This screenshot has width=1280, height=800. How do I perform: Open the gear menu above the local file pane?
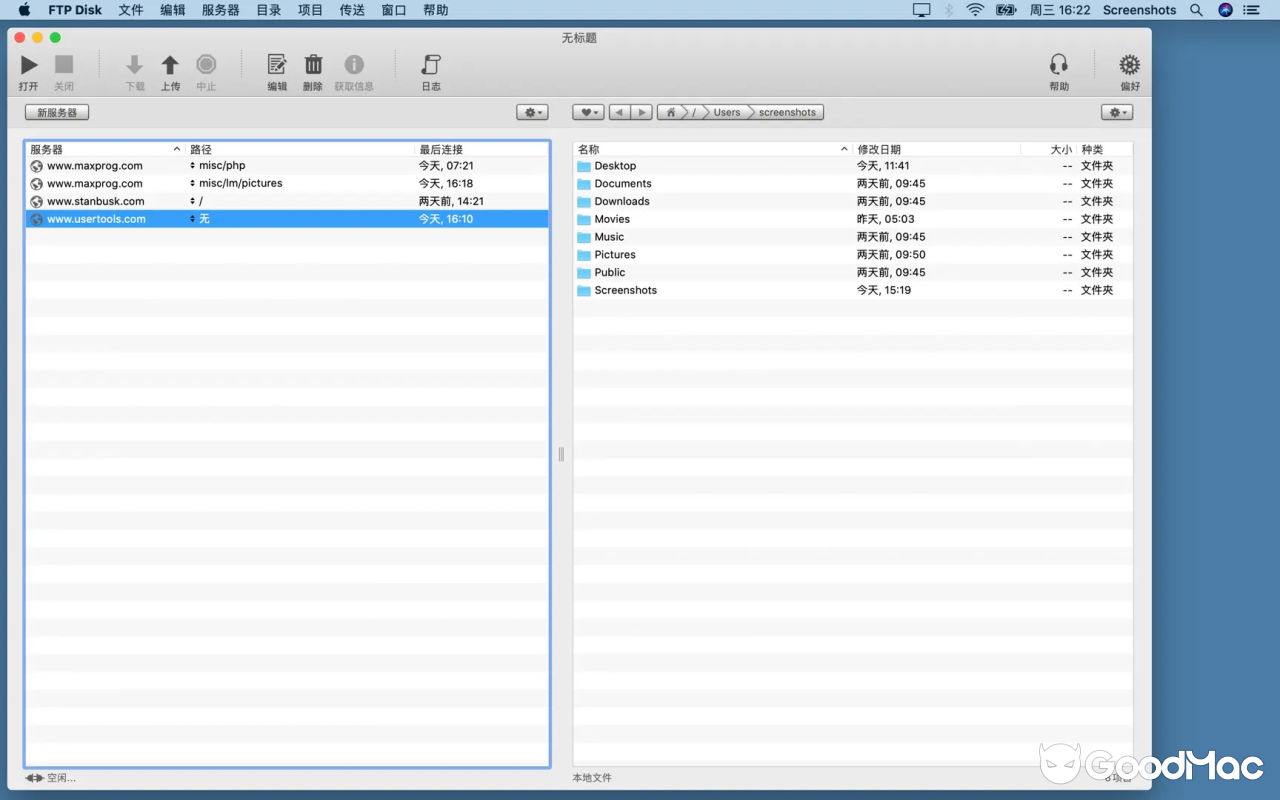[x=1116, y=112]
